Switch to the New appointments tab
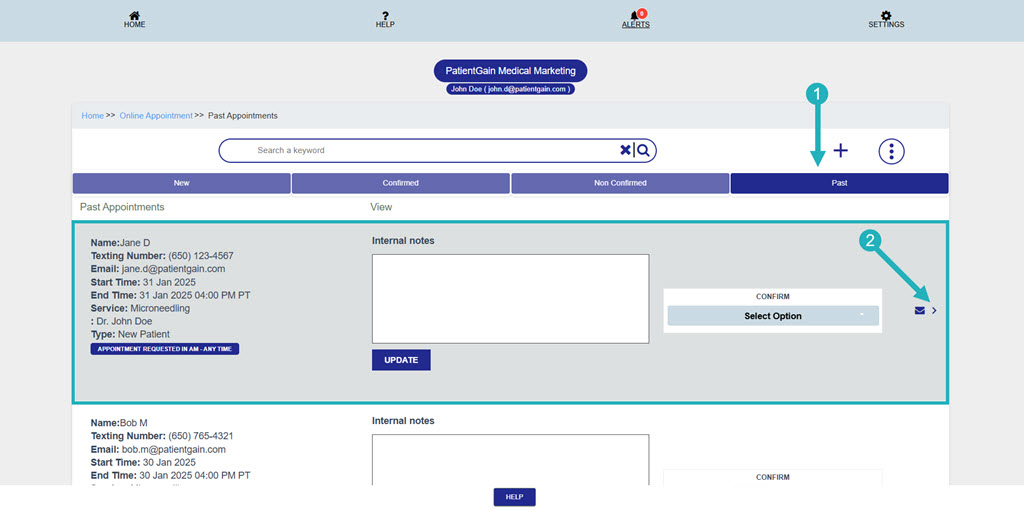The width and height of the screenshot is (1024, 510). click(x=181, y=183)
